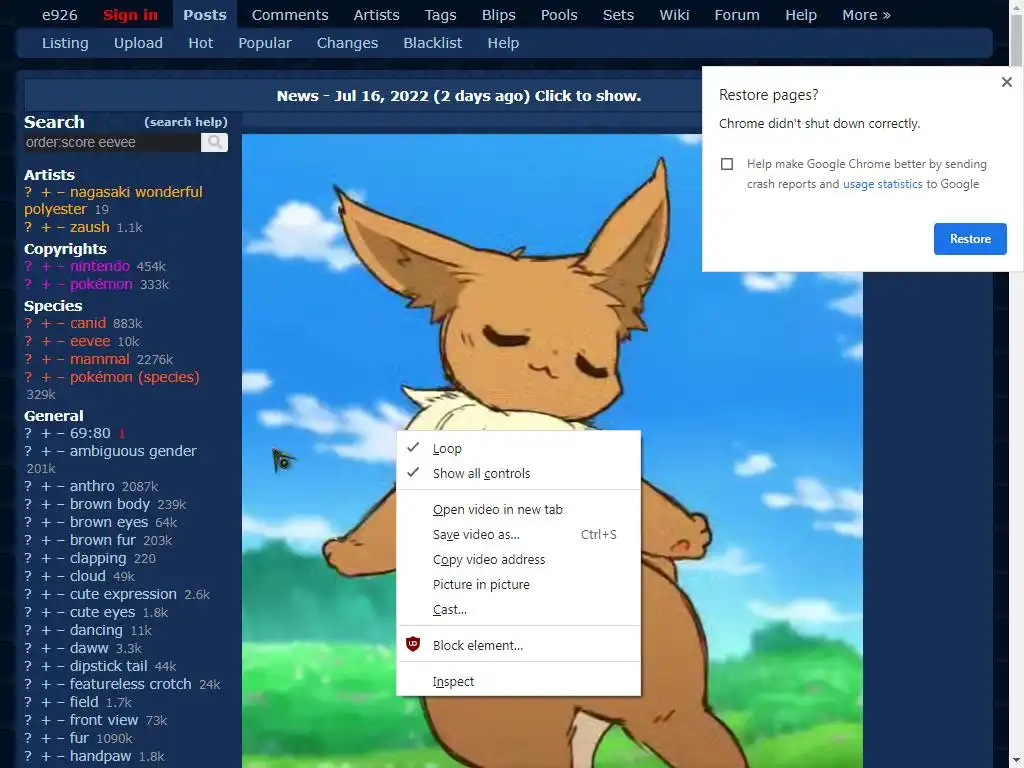The width and height of the screenshot is (1024, 768).
Task: Select Picture in picture
Action: 519,584
